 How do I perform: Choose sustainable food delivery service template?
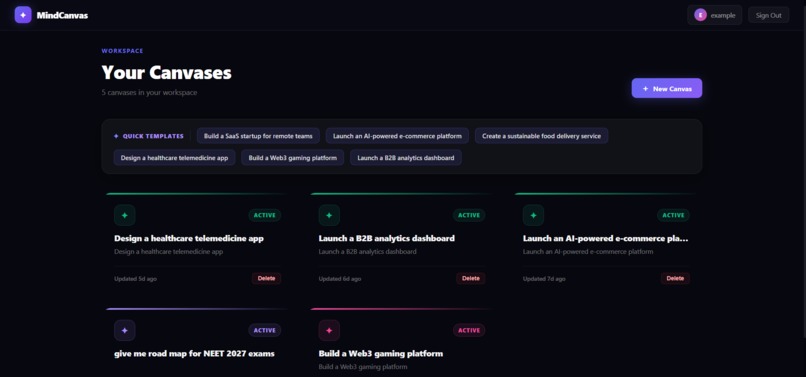(541, 136)
